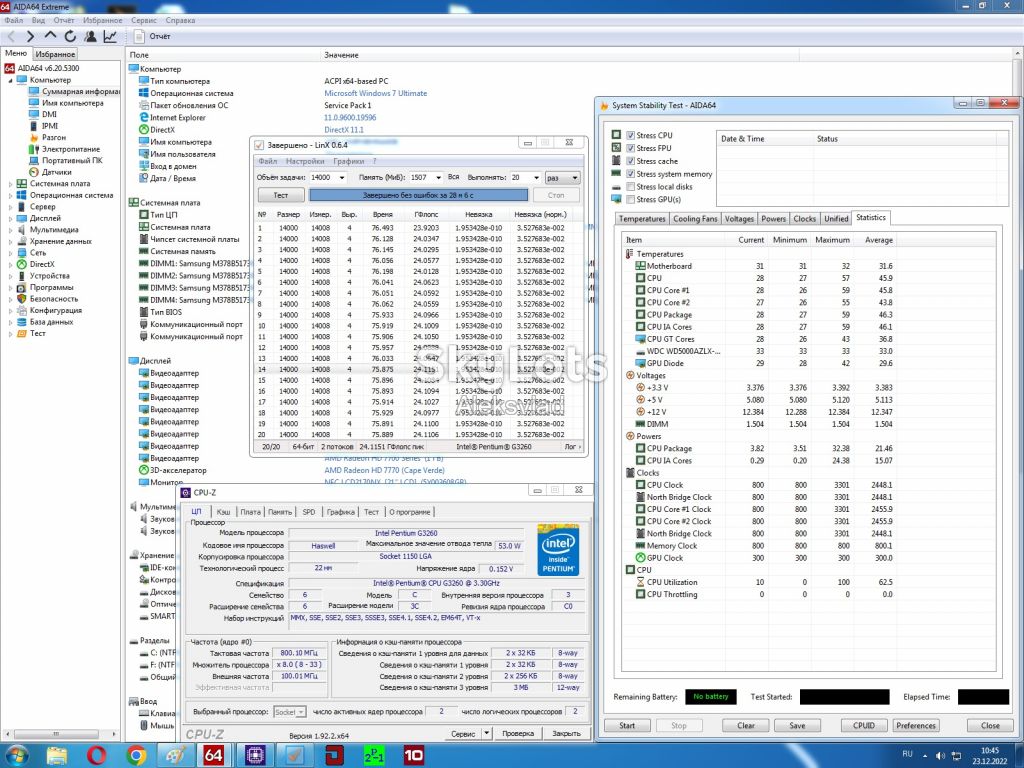Open the Объём задачи dropdown in LinX
This screenshot has height=768, width=1024.
coord(342,178)
